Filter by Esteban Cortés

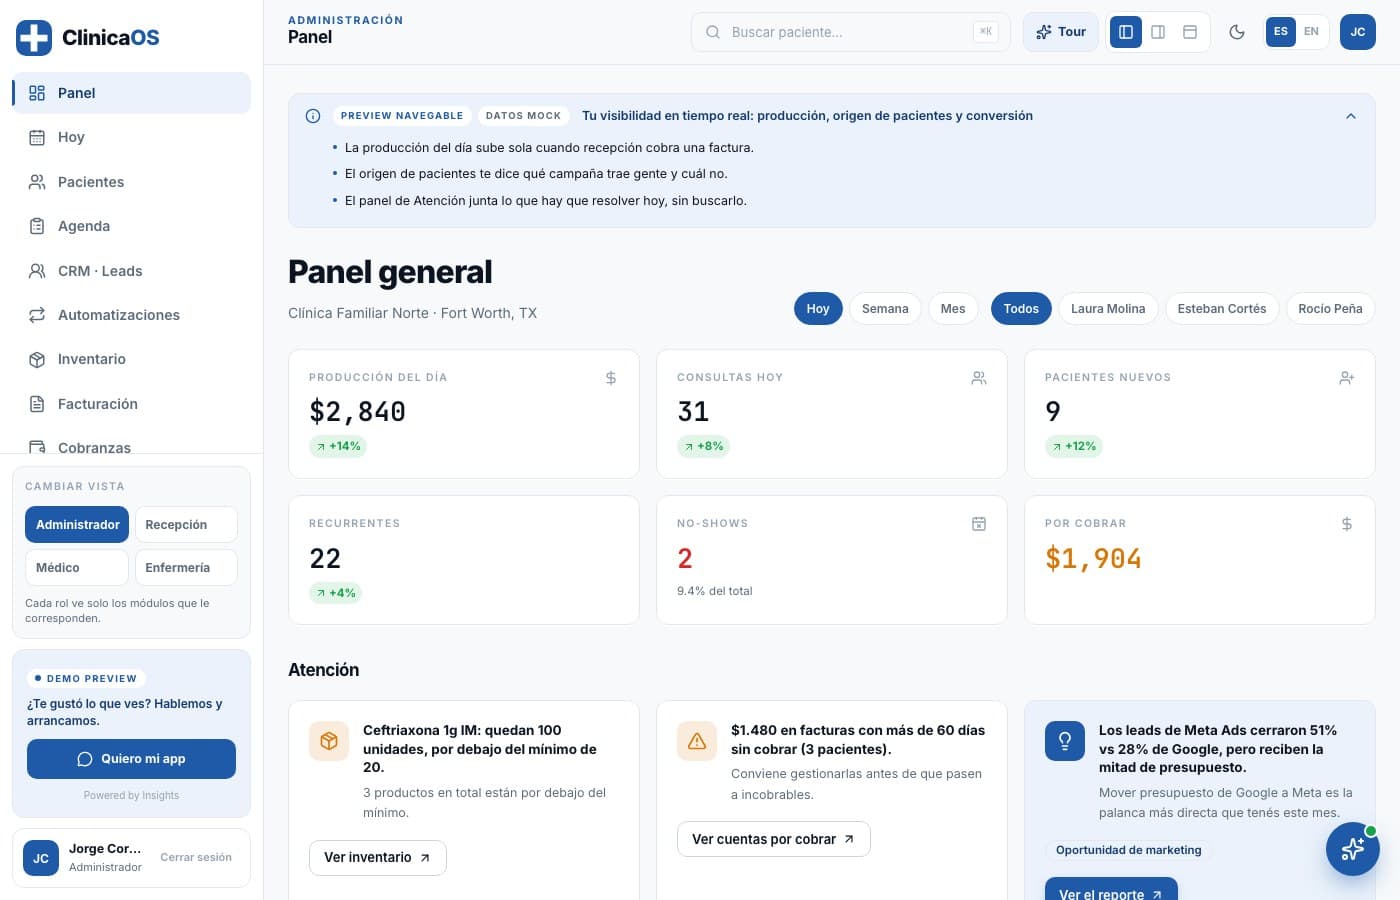[x=1222, y=309]
